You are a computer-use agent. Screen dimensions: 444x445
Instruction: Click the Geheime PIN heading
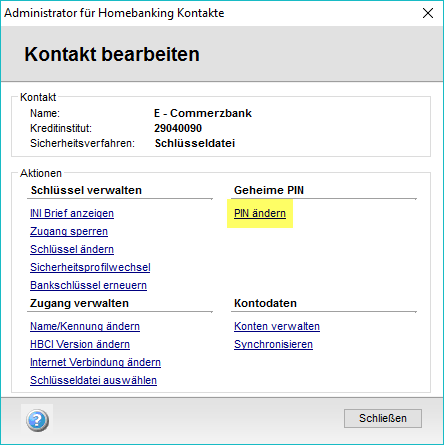269,190
